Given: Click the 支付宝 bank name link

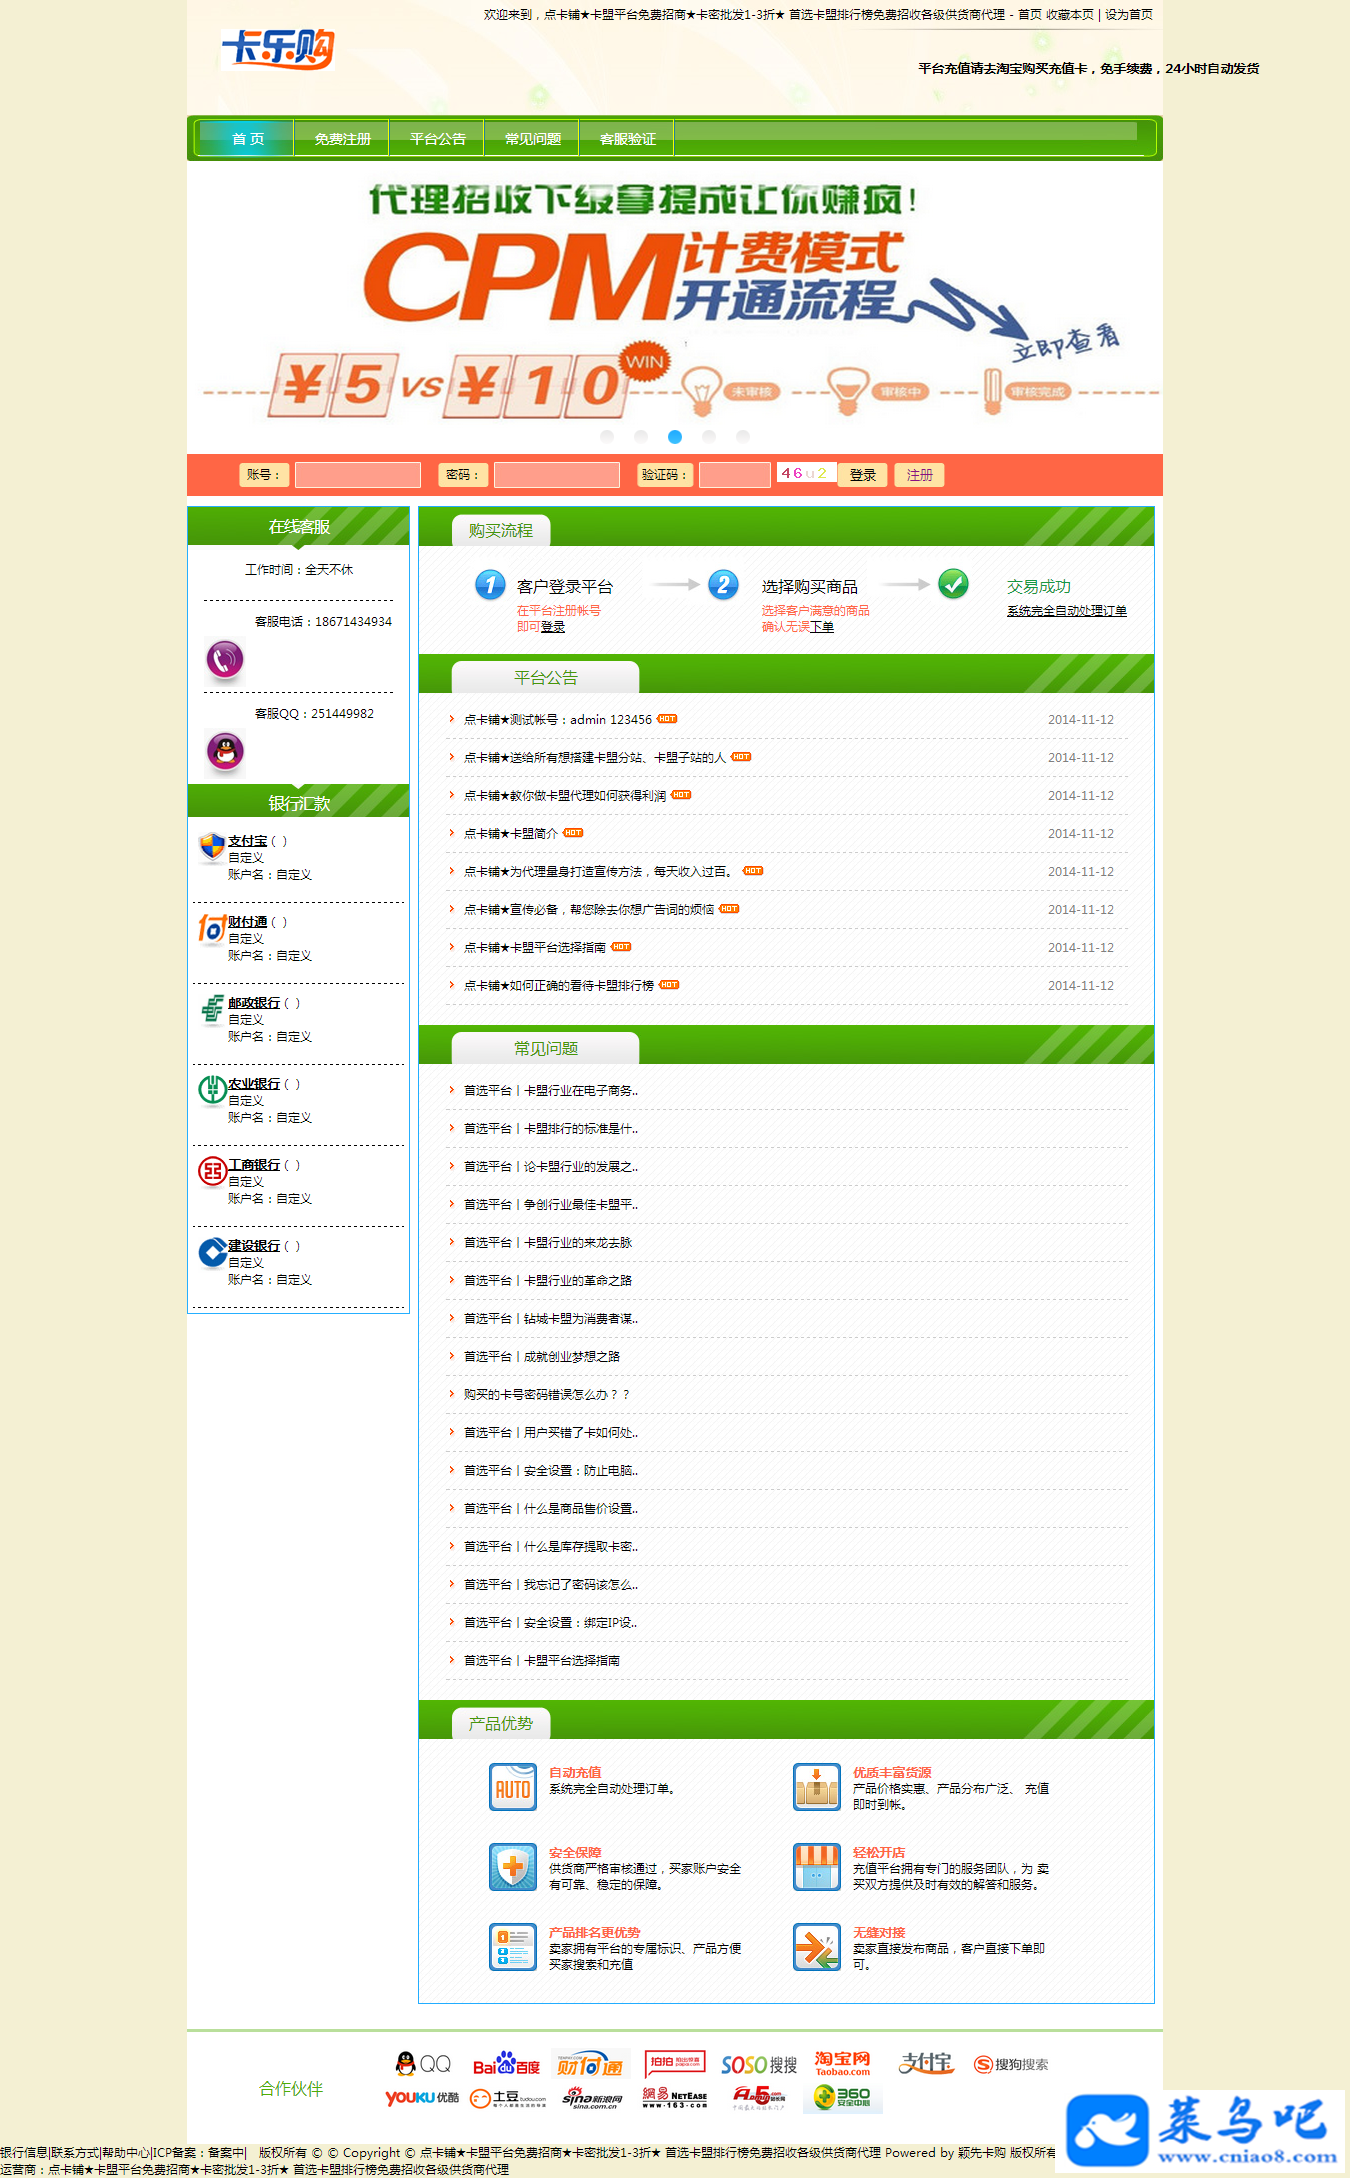Looking at the screenshot, I should coord(248,842).
